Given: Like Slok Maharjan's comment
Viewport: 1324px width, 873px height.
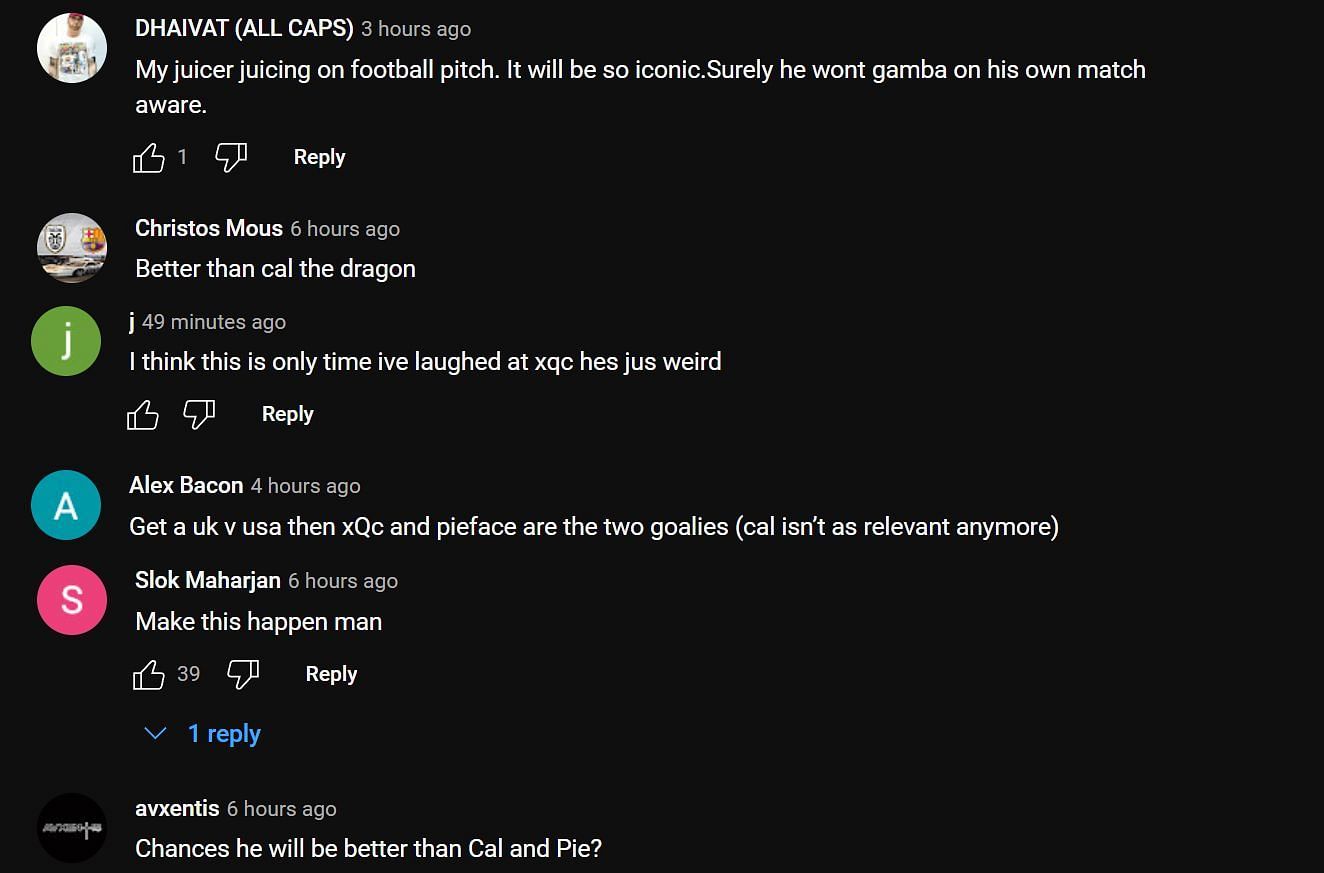Looking at the screenshot, I should 149,674.
